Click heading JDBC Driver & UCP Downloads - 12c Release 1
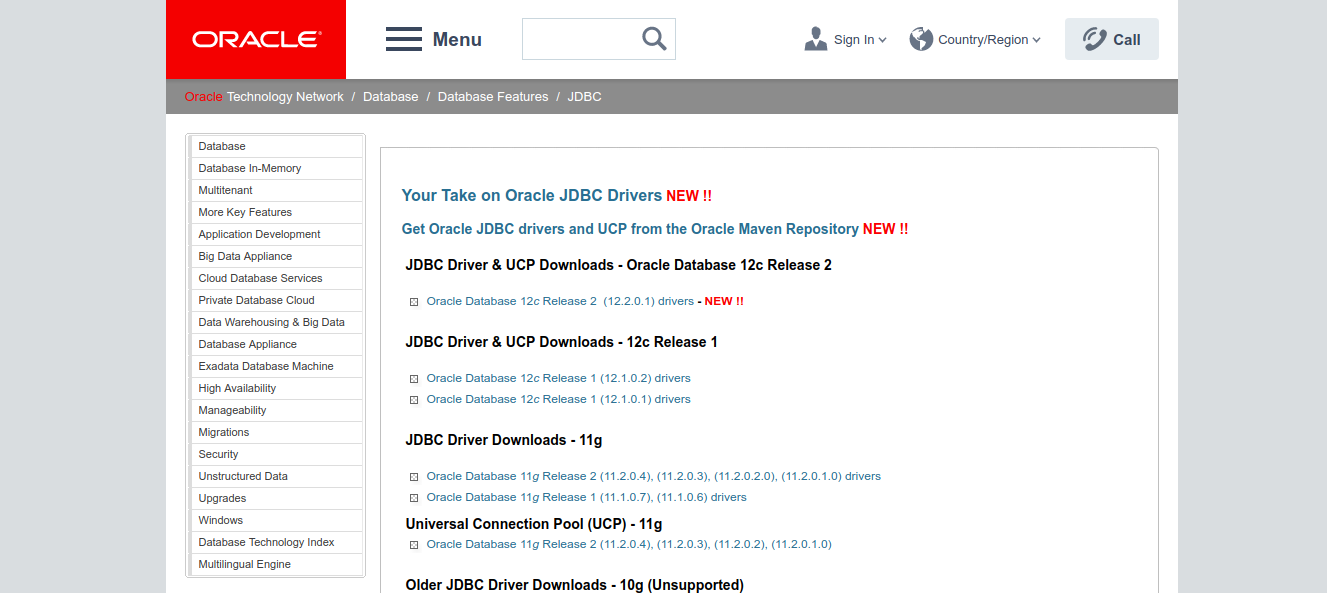The image size is (1327, 593). click(562, 342)
